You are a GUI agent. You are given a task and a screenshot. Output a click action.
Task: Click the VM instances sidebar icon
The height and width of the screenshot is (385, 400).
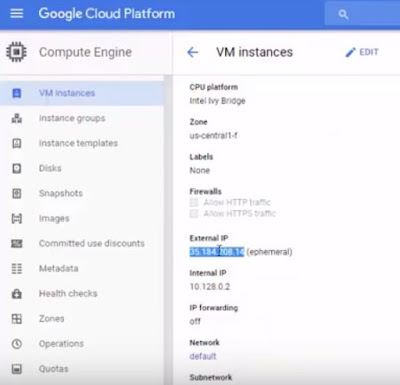(x=17, y=93)
